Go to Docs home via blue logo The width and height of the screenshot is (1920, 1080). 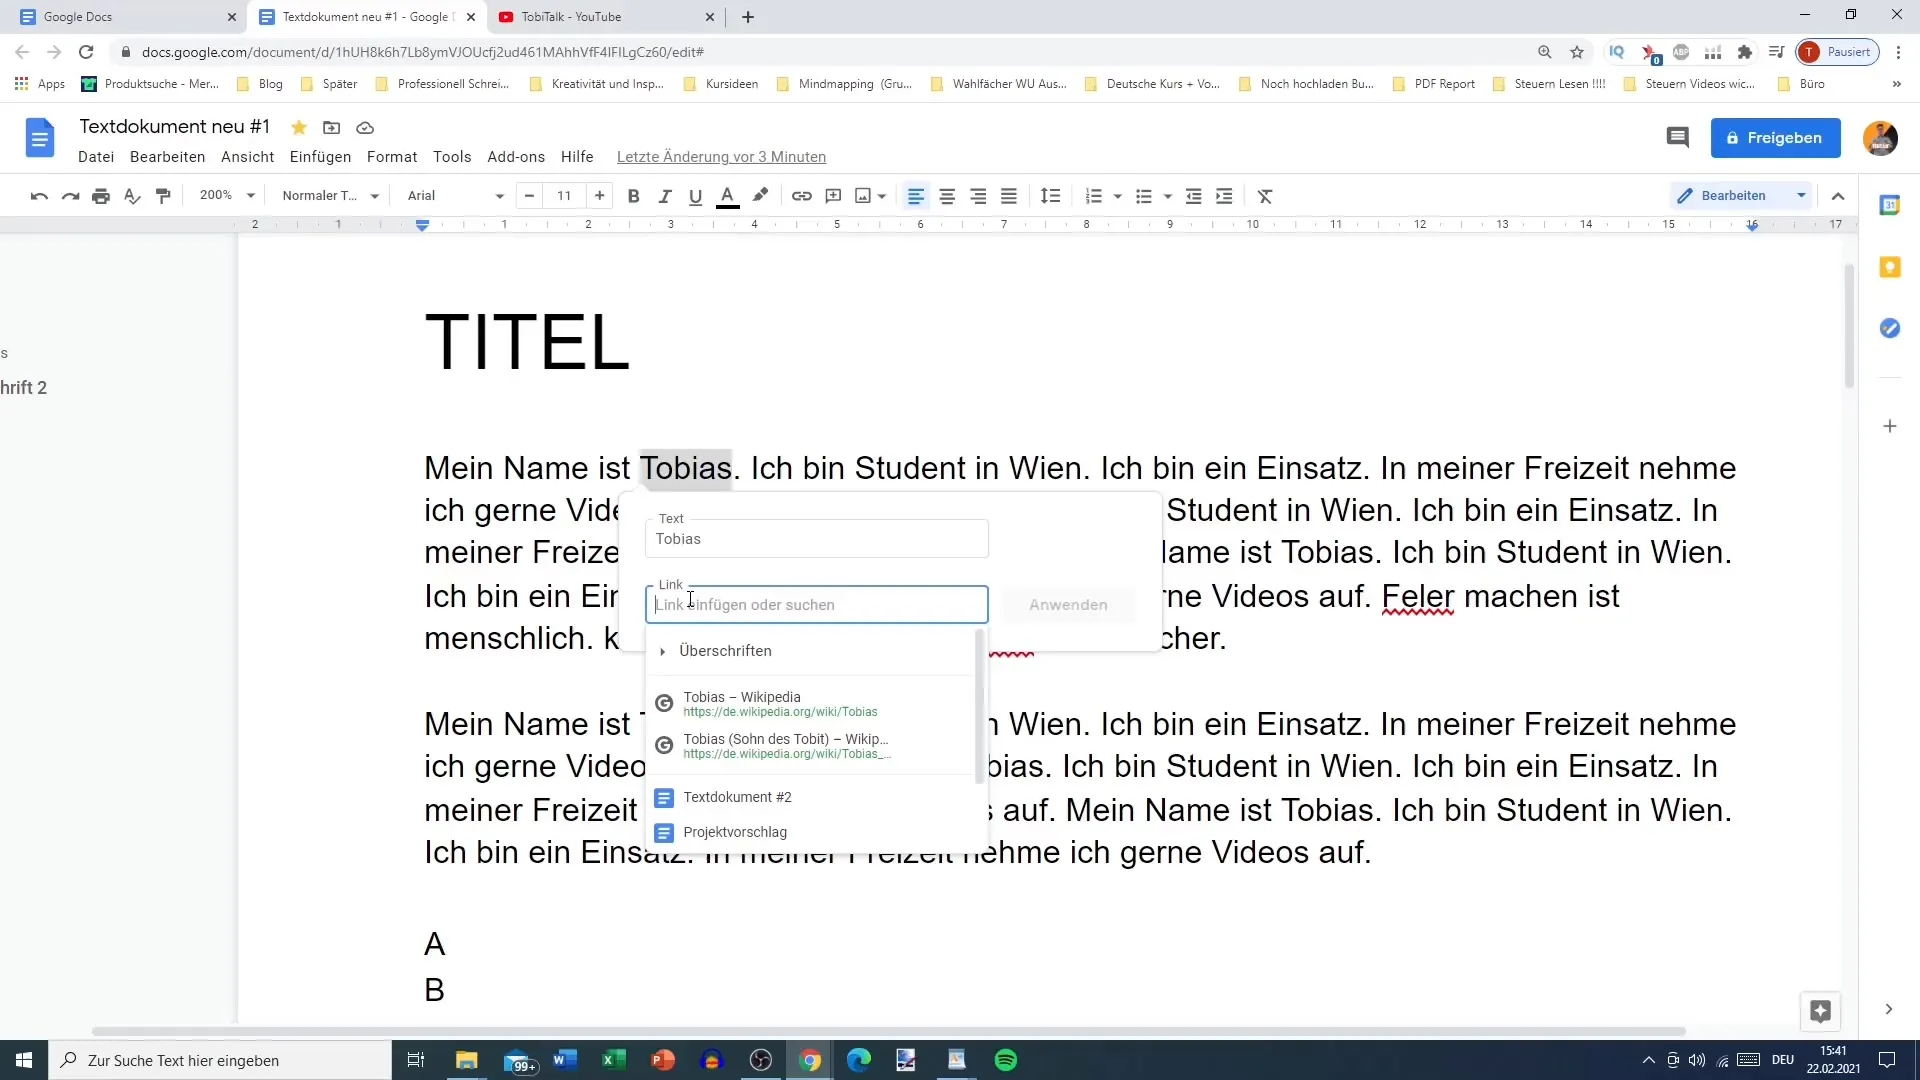click(x=40, y=138)
